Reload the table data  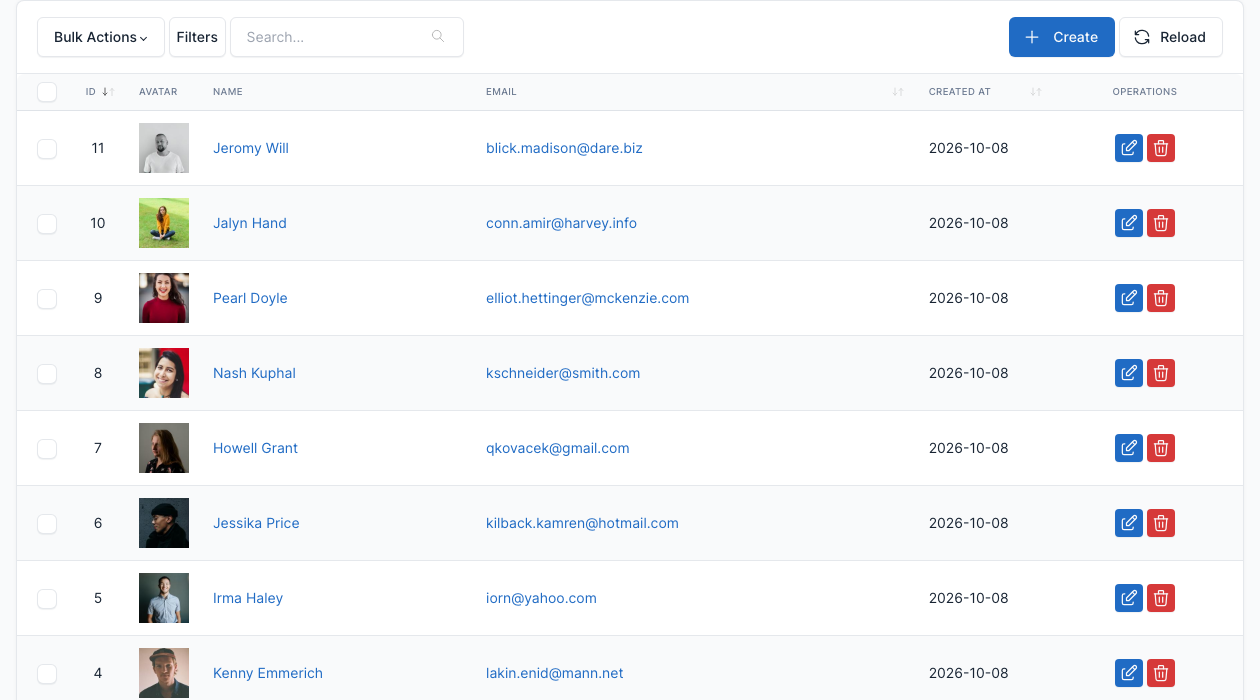[1171, 37]
